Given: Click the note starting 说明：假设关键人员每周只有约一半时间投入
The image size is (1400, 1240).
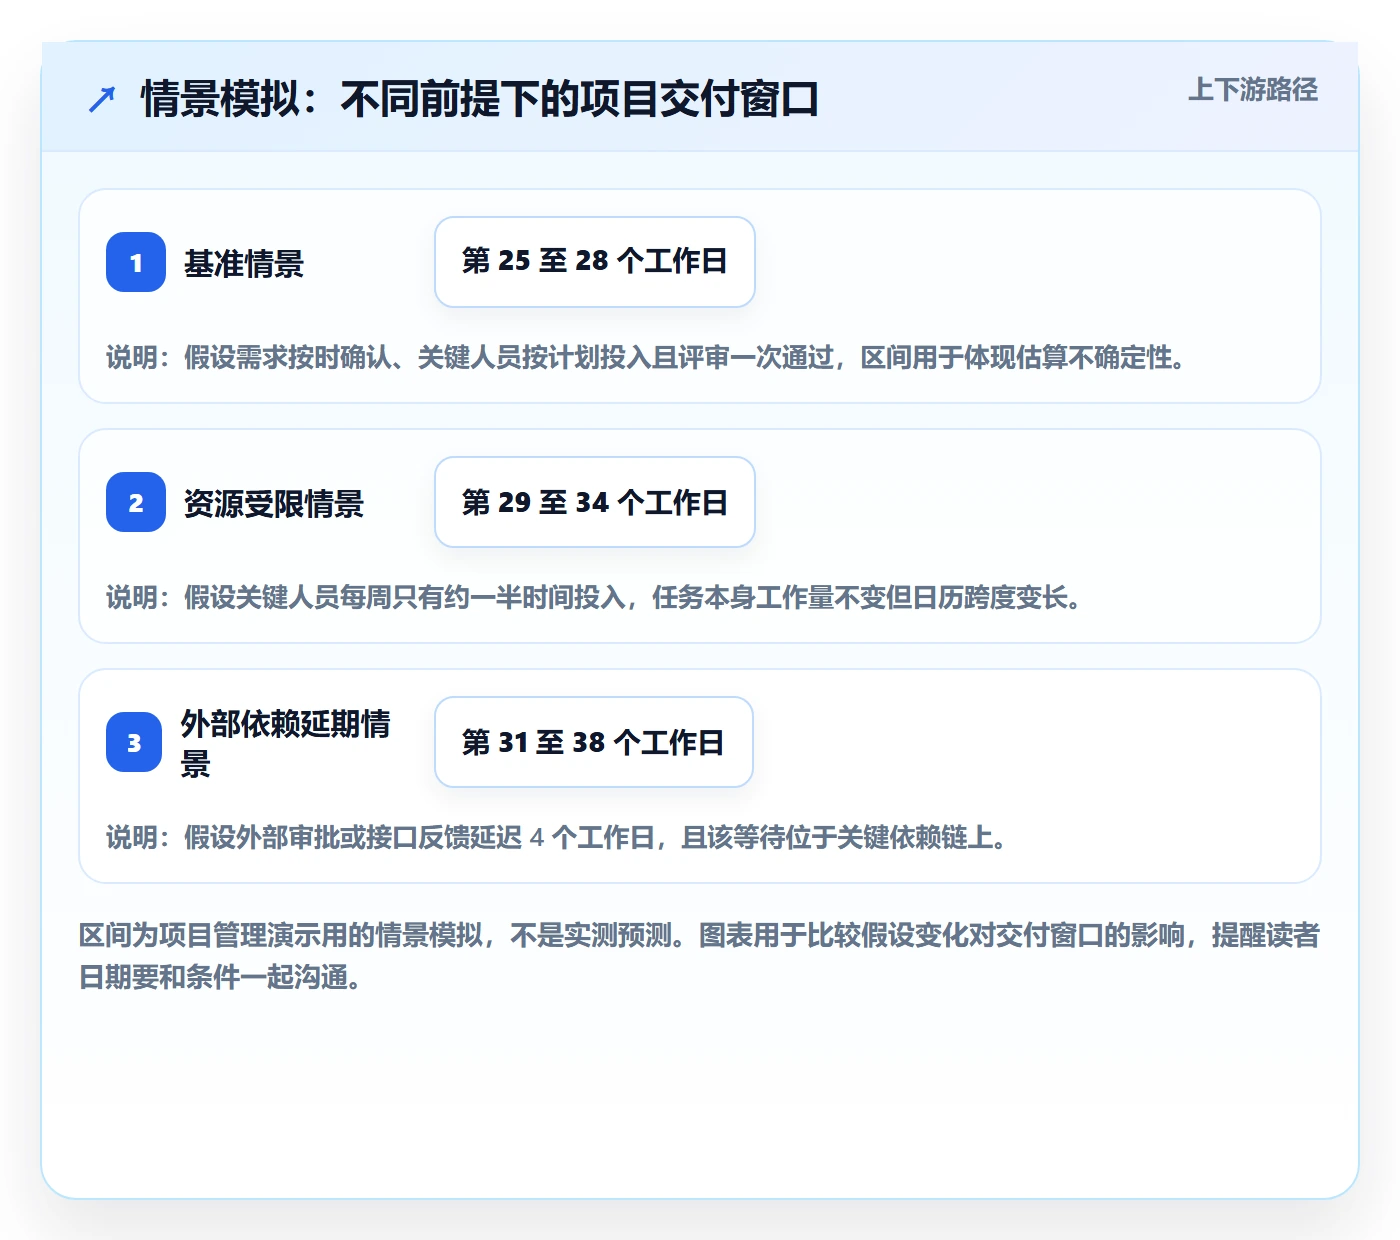Looking at the screenshot, I should point(594,597).
